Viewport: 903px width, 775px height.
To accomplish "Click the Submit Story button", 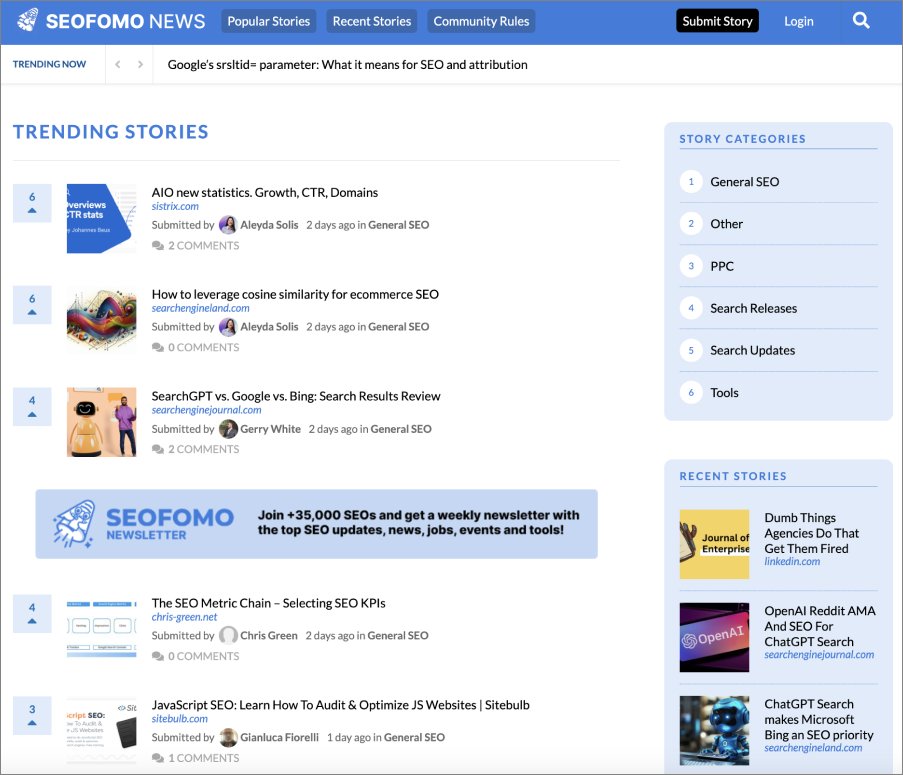I will pos(718,21).
